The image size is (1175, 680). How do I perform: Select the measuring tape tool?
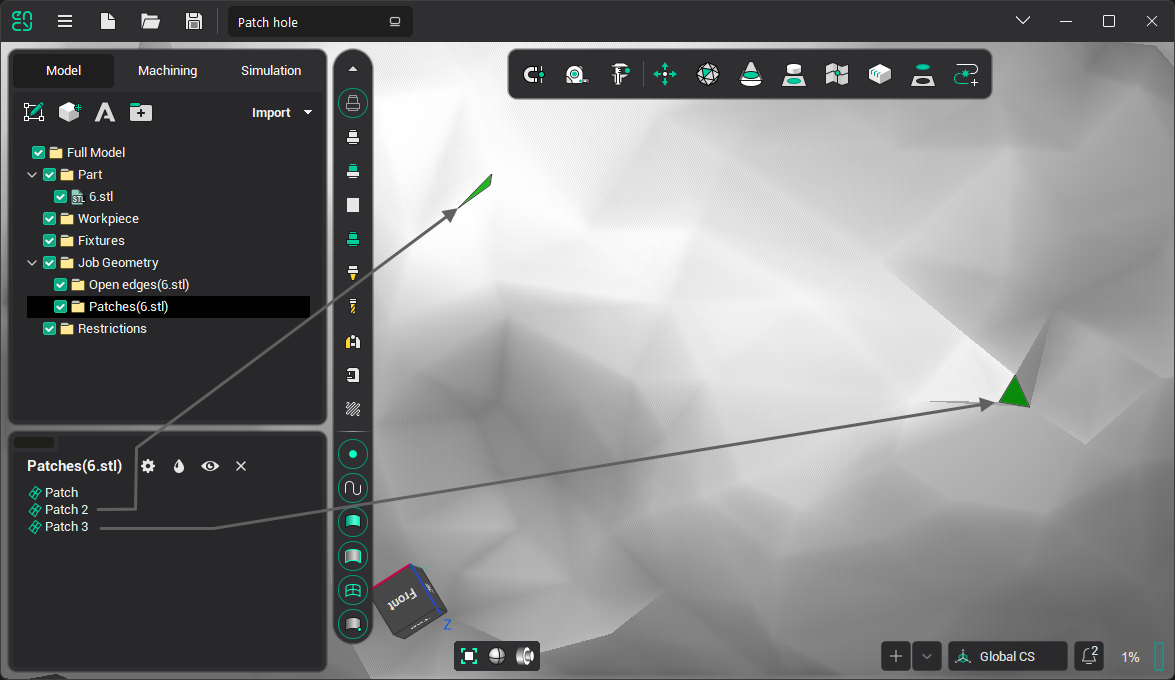click(576, 73)
